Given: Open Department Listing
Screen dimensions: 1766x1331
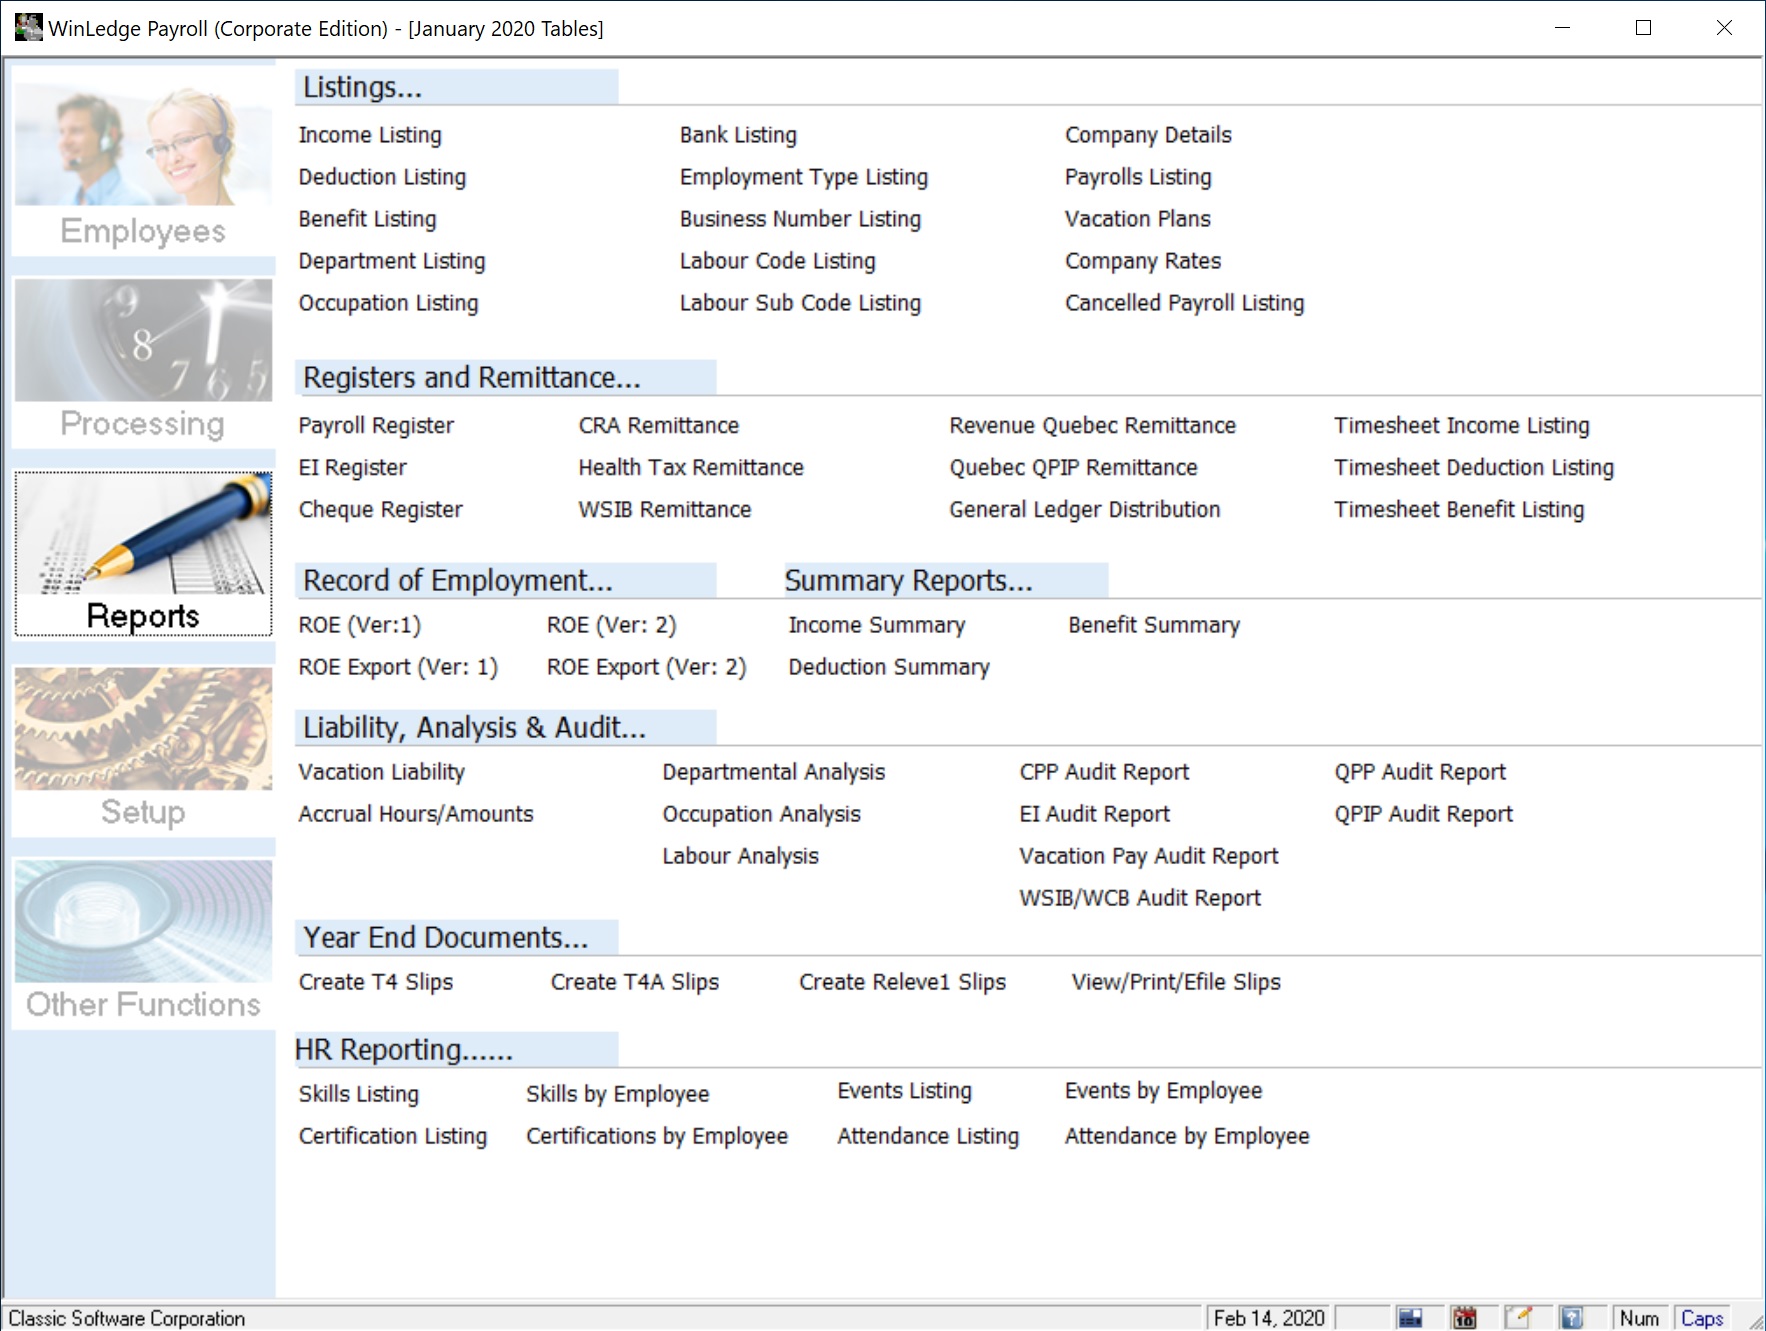Looking at the screenshot, I should click(392, 261).
